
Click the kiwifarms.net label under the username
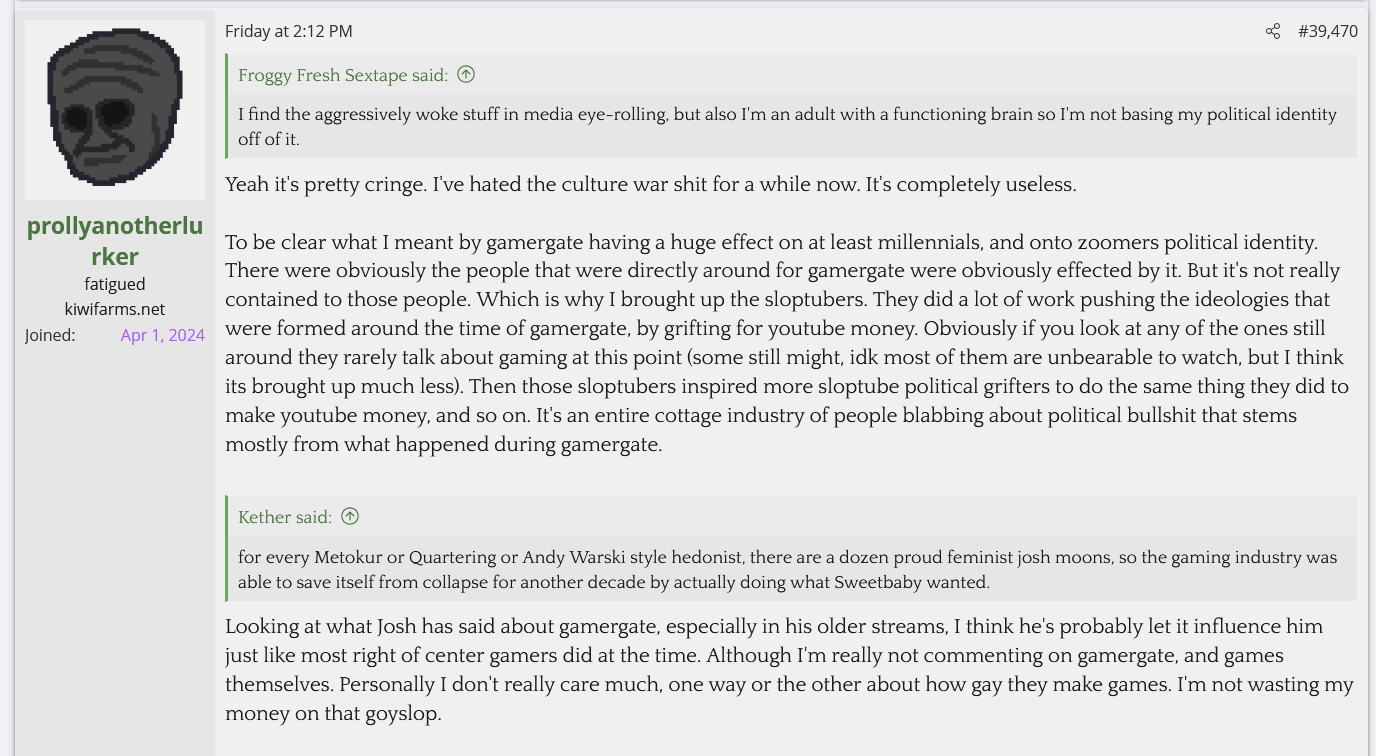pyautogui.click(x=115, y=309)
